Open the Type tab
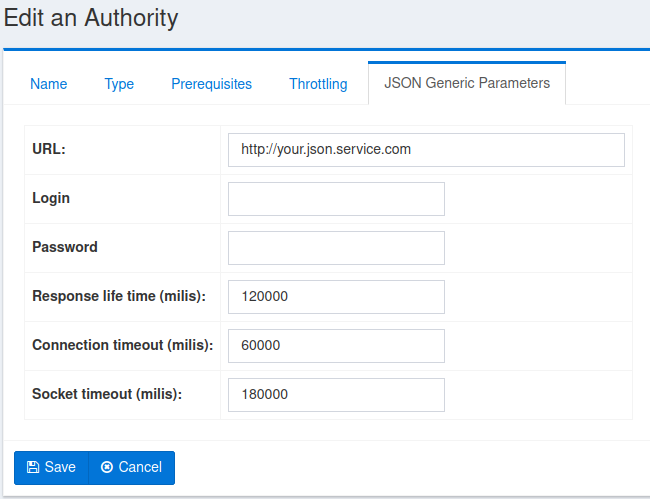This screenshot has height=499, width=650. pyautogui.click(x=119, y=84)
